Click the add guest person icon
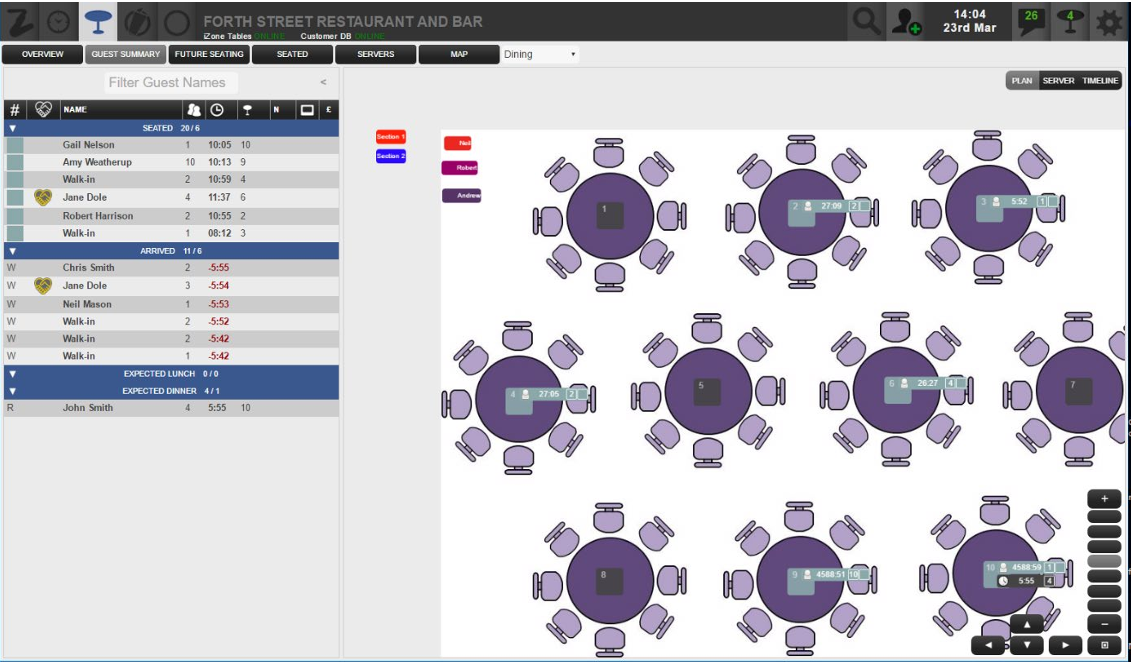 coord(906,21)
